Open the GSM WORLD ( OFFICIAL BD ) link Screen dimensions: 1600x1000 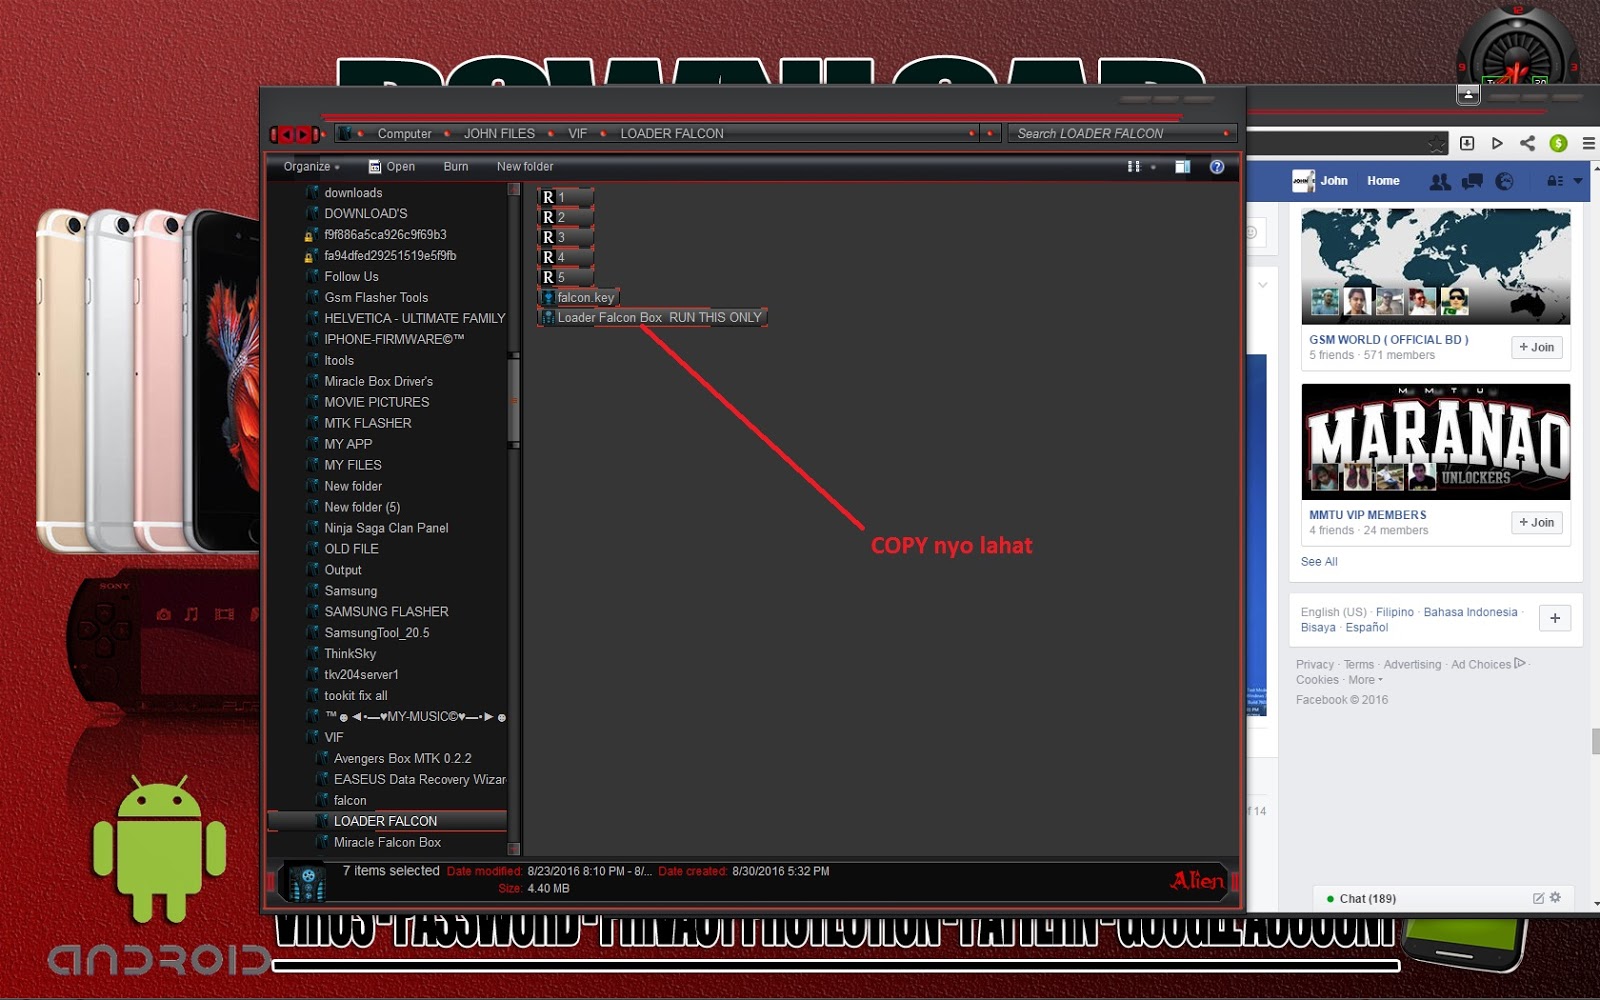pos(1389,340)
